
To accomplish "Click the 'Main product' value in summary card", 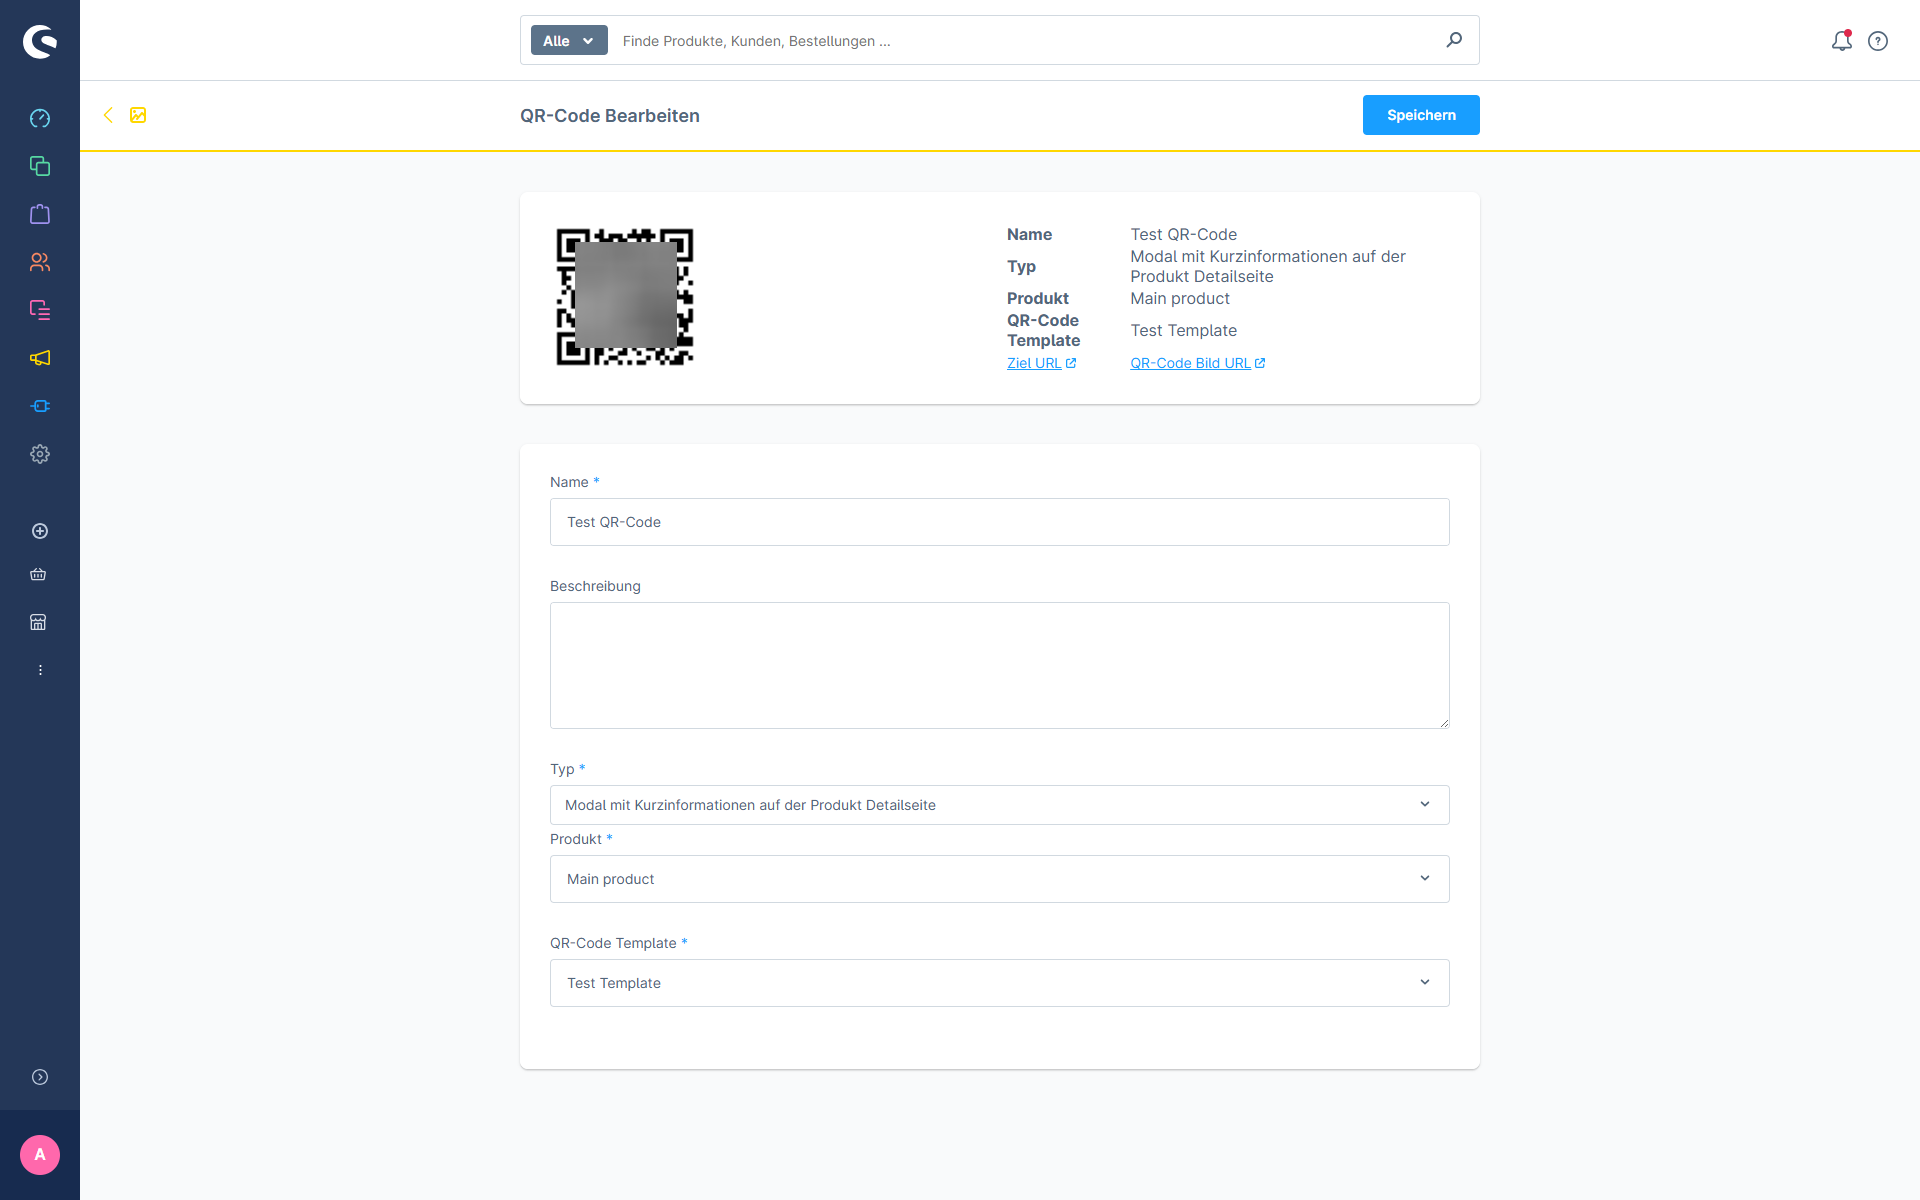I will click(1180, 298).
